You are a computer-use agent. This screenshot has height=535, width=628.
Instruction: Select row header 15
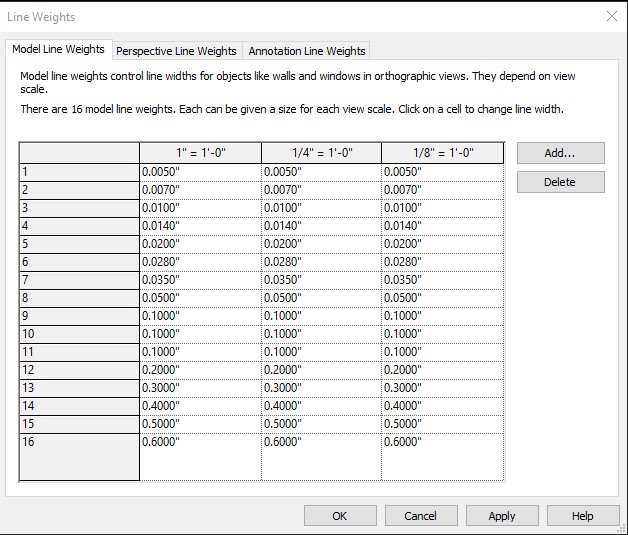click(x=80, y=424)
